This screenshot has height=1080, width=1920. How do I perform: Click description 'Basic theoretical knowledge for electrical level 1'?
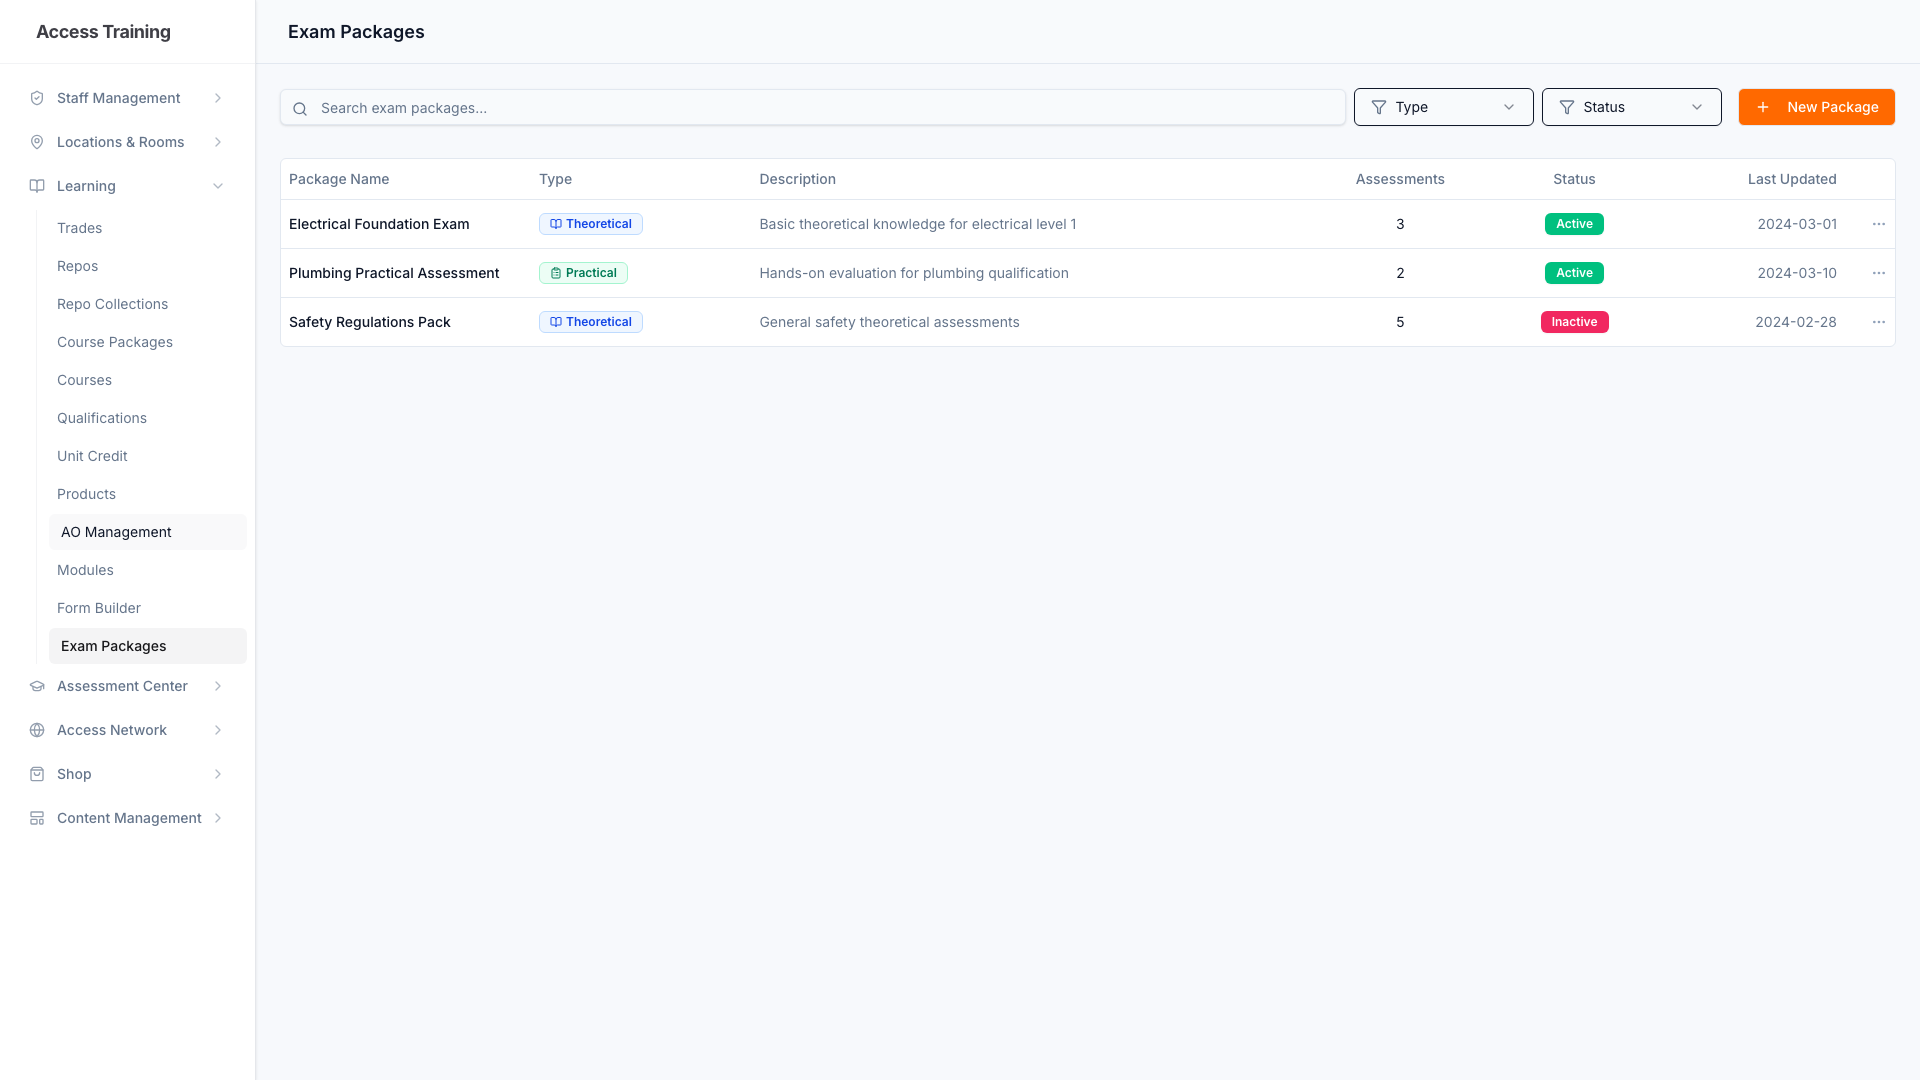918,224
